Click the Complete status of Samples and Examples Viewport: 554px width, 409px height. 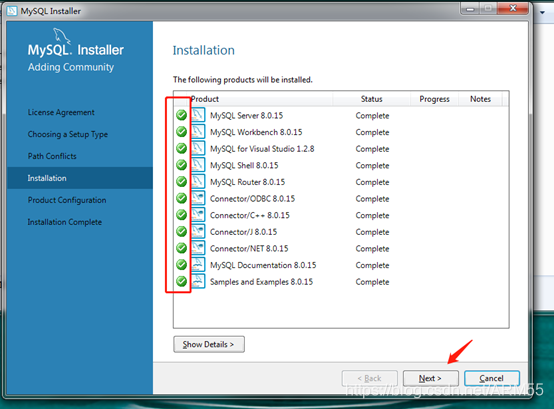[x=372, y=281]
